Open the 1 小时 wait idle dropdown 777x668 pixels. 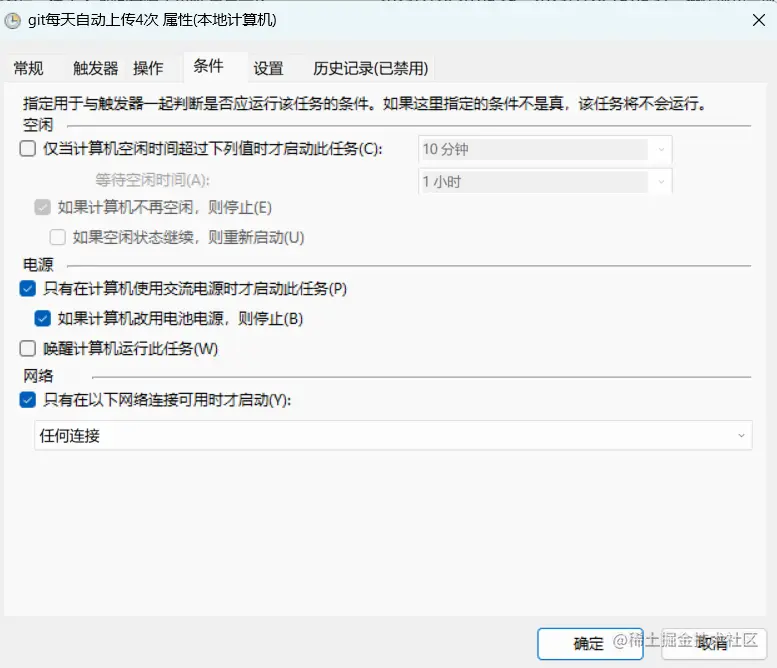545,182
